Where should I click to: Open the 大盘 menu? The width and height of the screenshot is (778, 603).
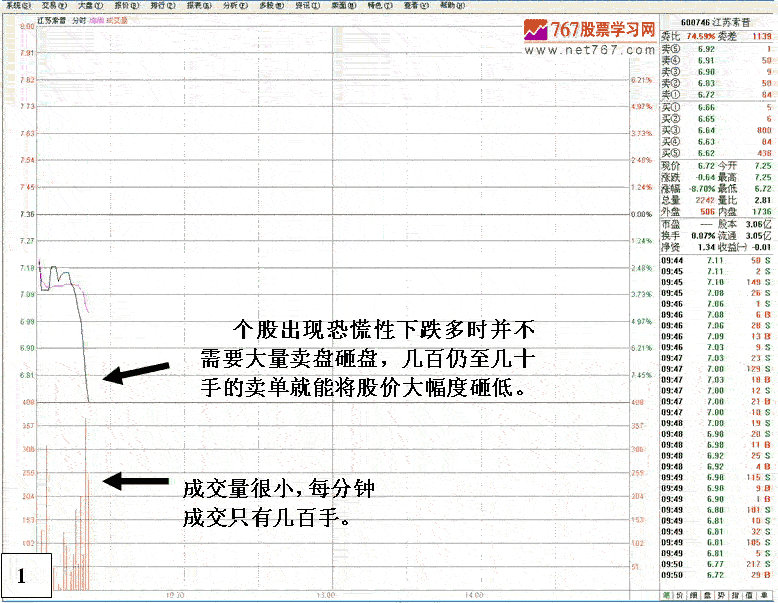click(85, 5)
